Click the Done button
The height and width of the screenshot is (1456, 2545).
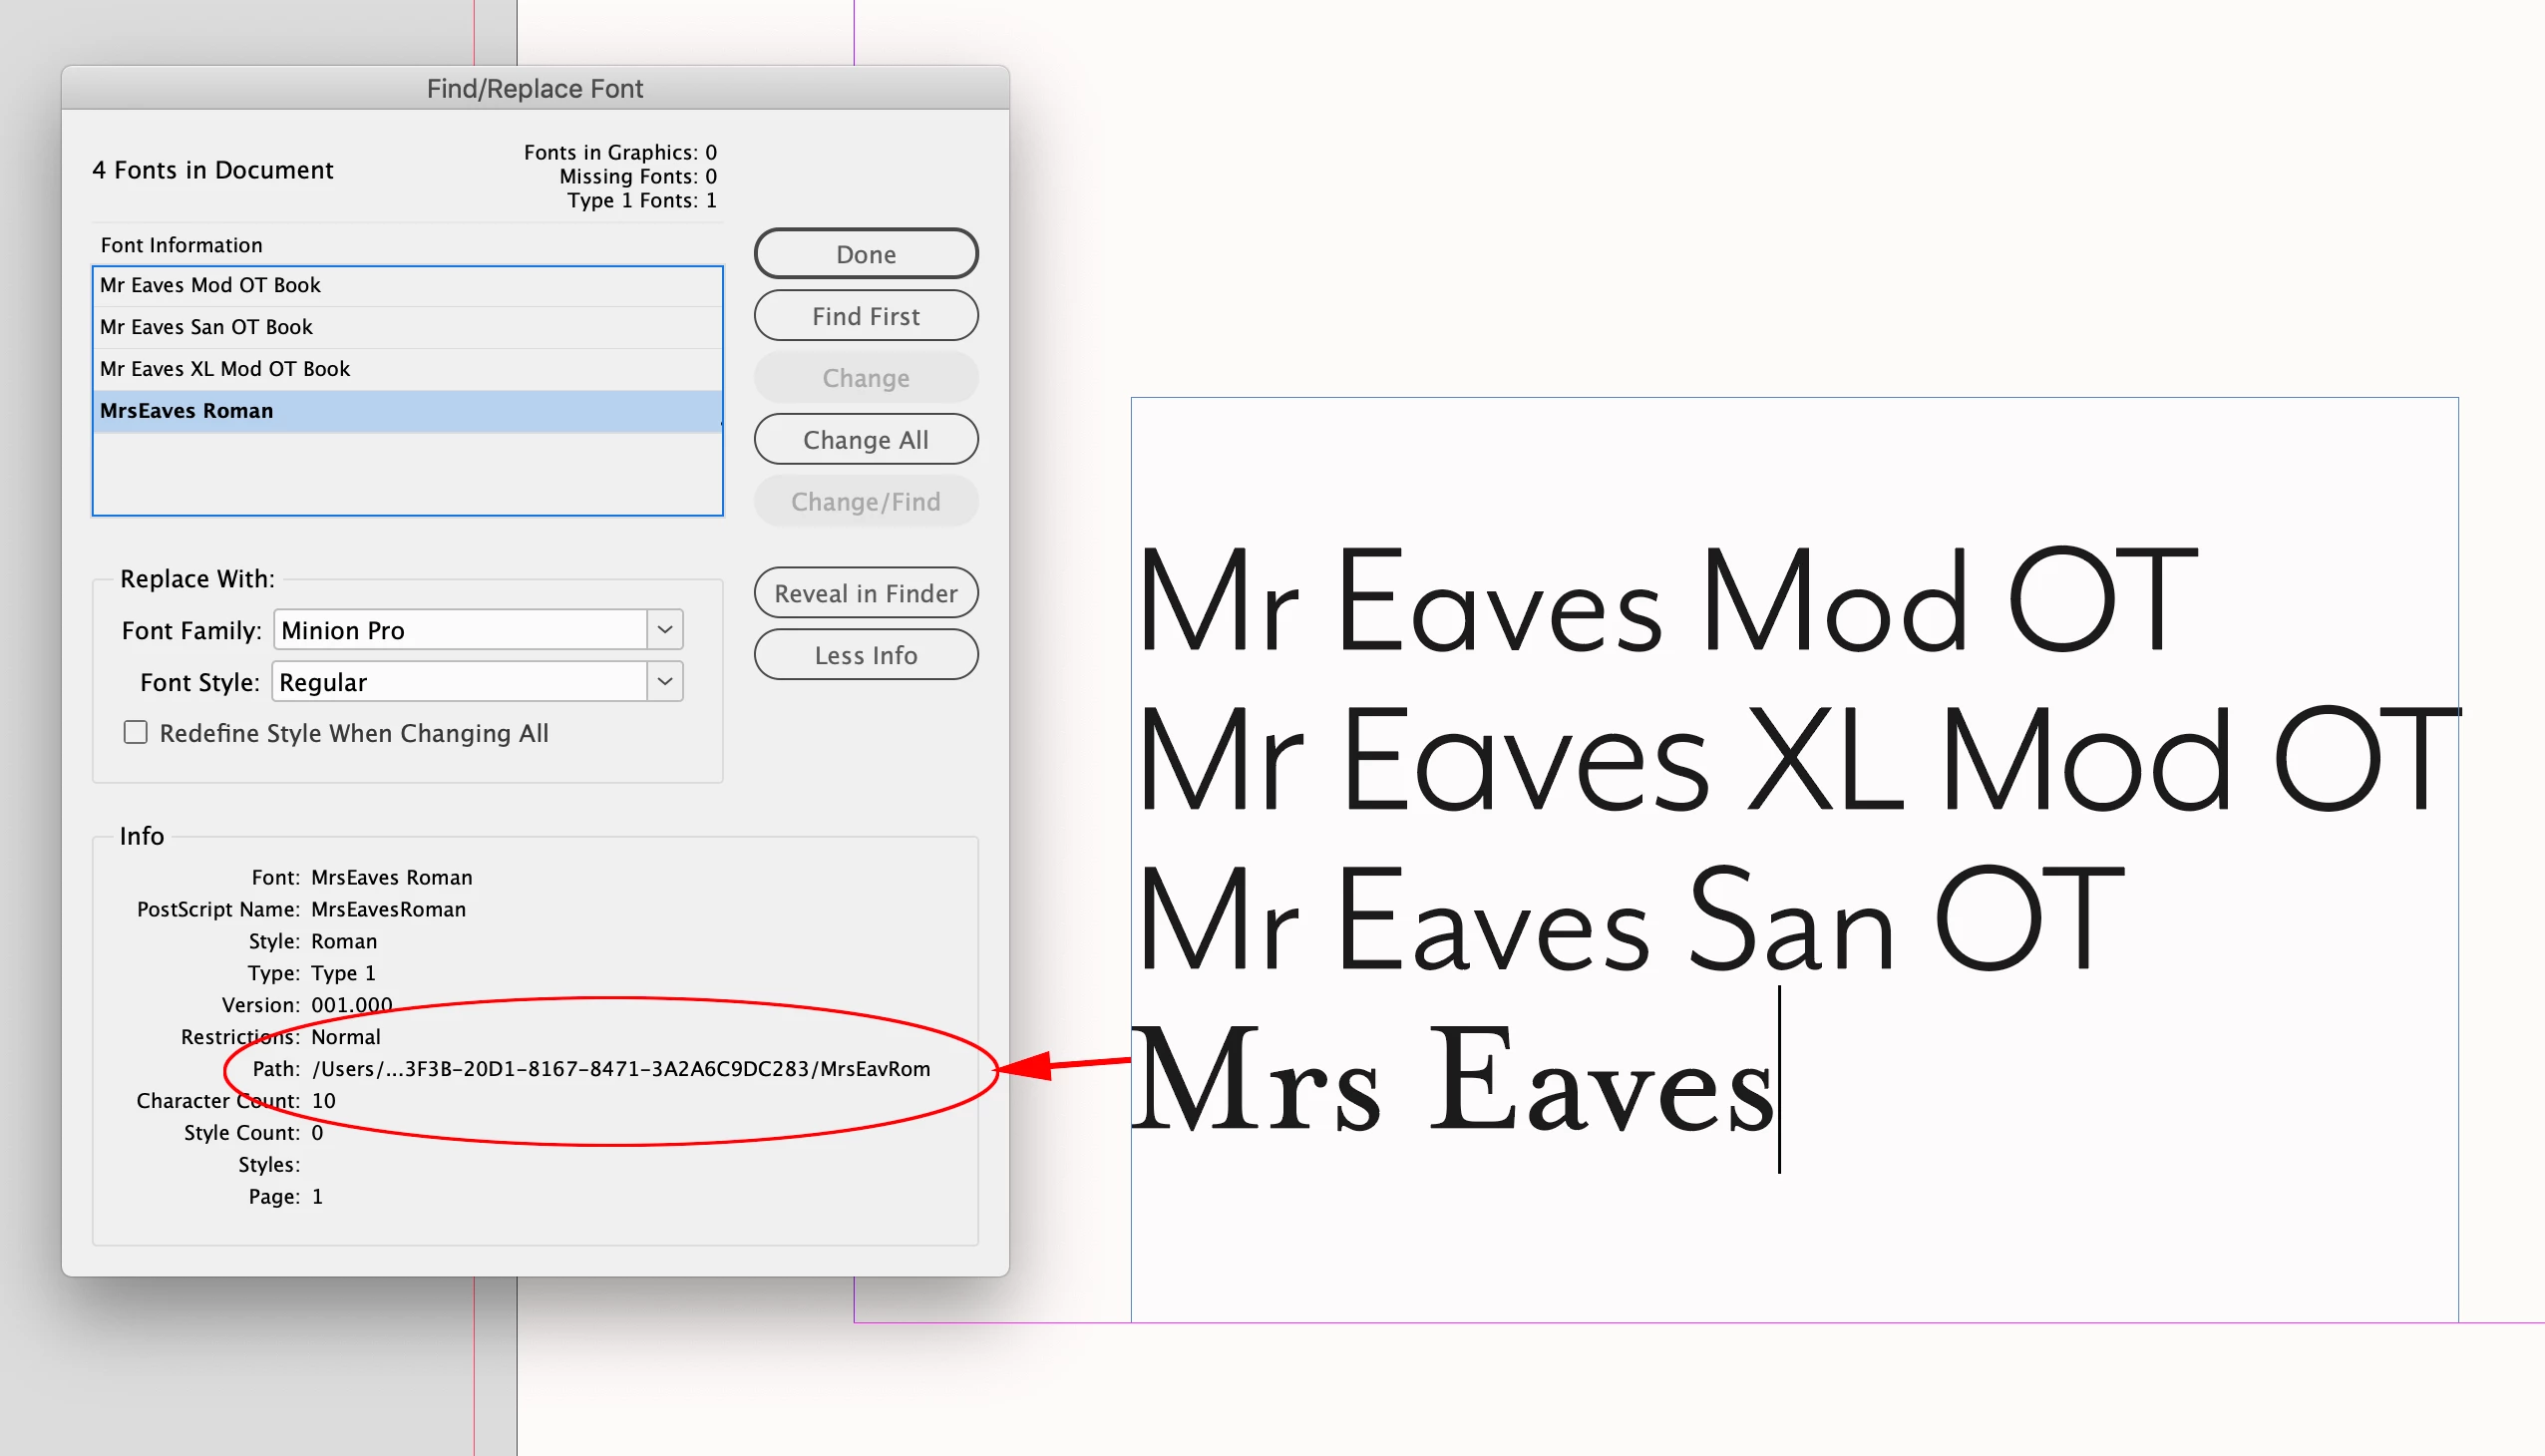pos(865,254)
